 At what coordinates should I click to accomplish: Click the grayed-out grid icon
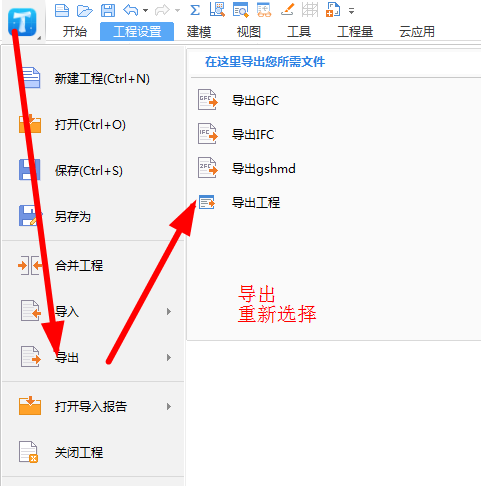pos(310,10)
